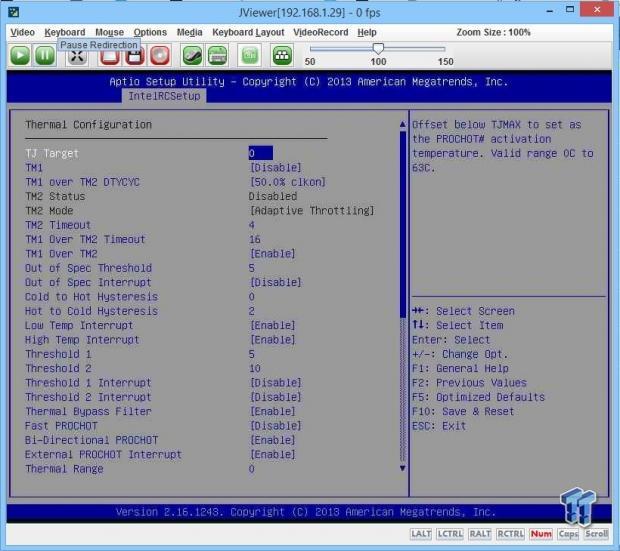Image resolution: width=620 pixels, height=551 pixels.
Task: Open Low Temp Interrupt [Enable] option
Action: point(272,326)
